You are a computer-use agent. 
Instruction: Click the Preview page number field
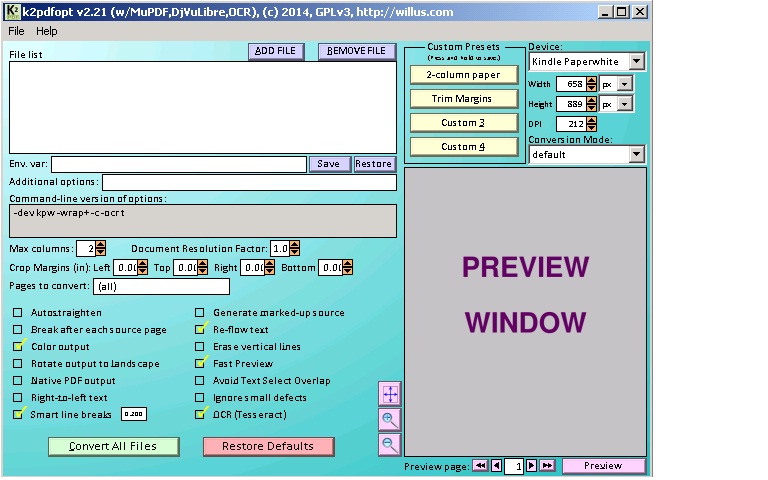click(x=514, y=466)
